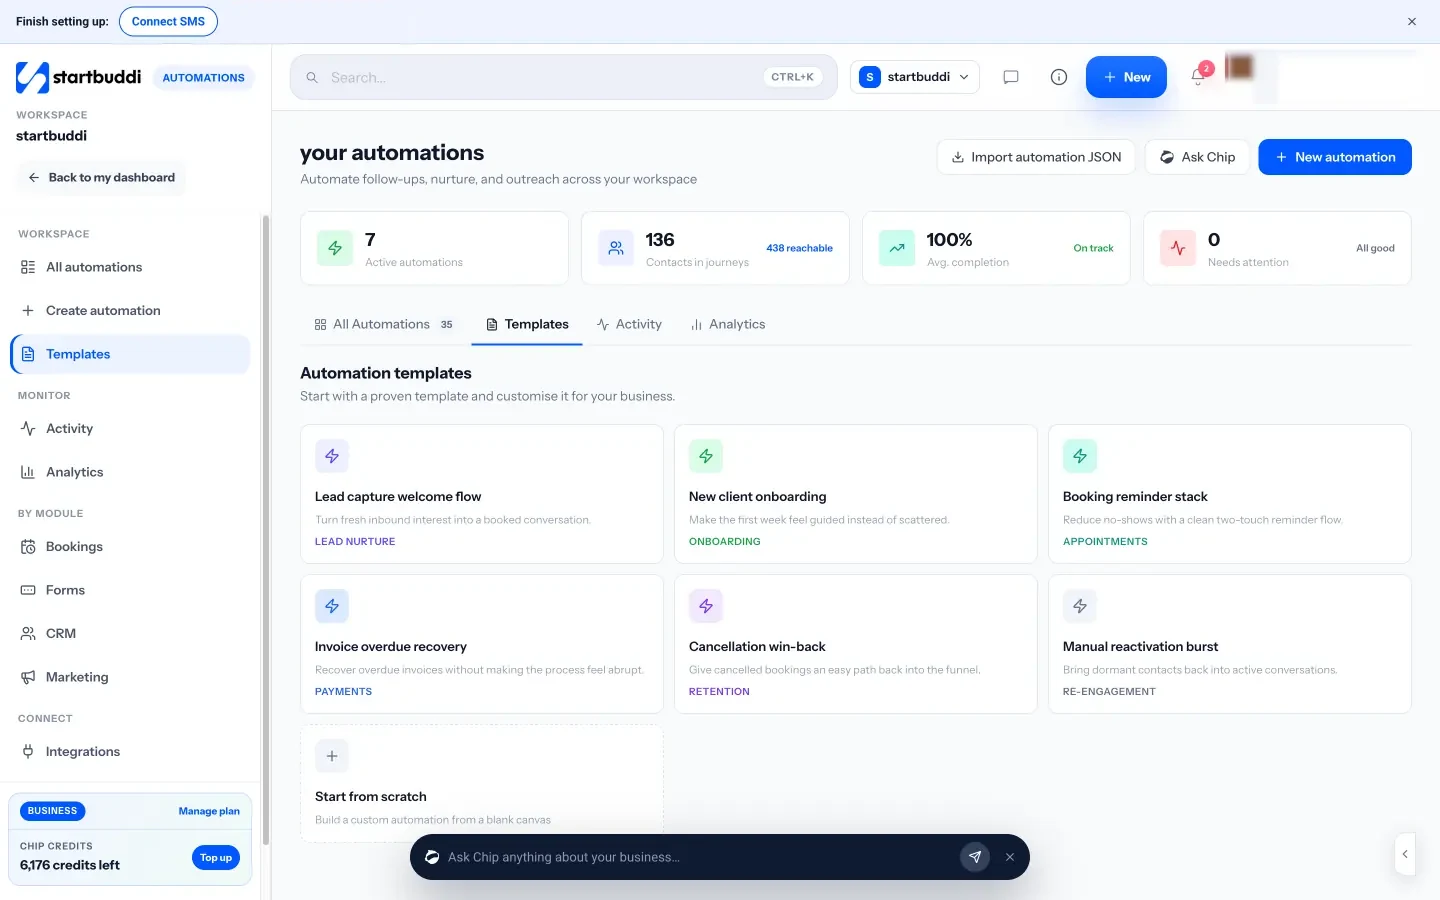Open the chat message icon in top bar
The height and width of the screenshot is (900, 1440).
pyautogui.click(x=1011, y=77)
